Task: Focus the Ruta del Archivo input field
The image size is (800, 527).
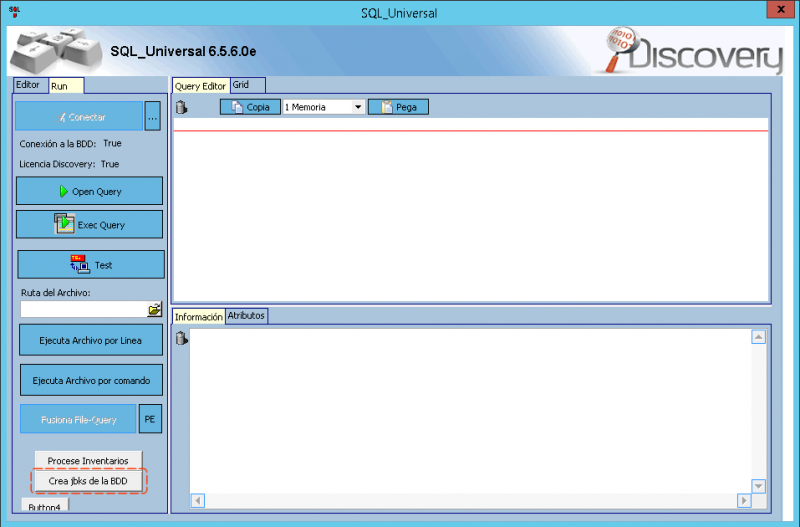Action: point(84,309)
